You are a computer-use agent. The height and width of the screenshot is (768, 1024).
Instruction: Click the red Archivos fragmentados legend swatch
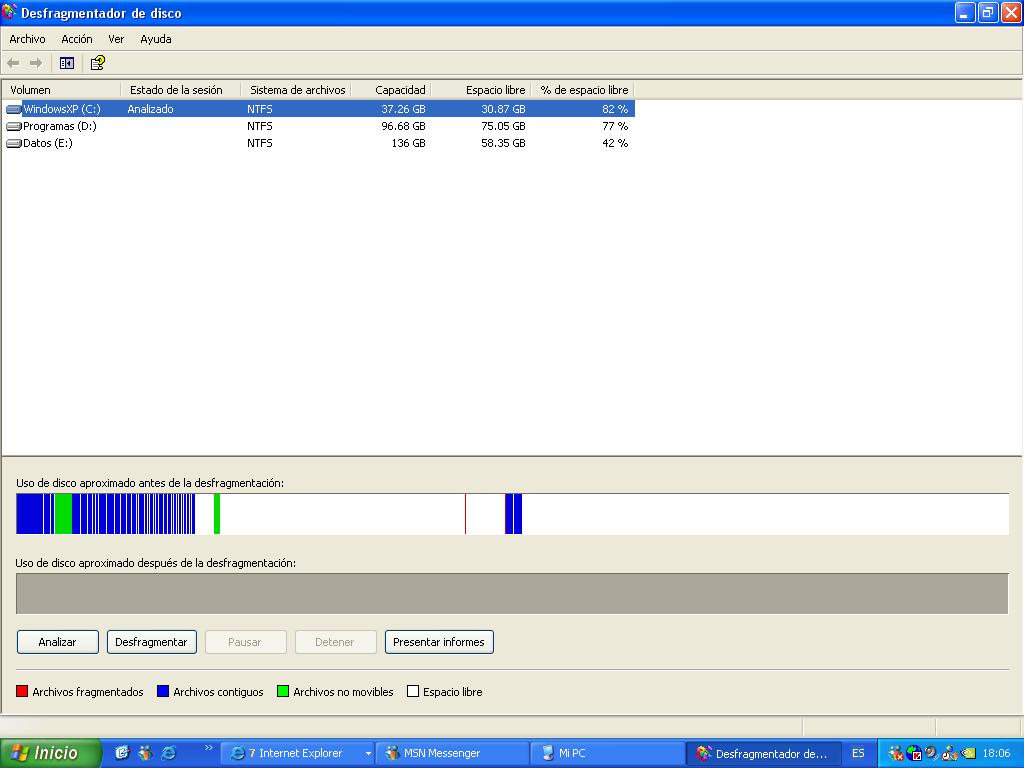[x=22, y=692]
